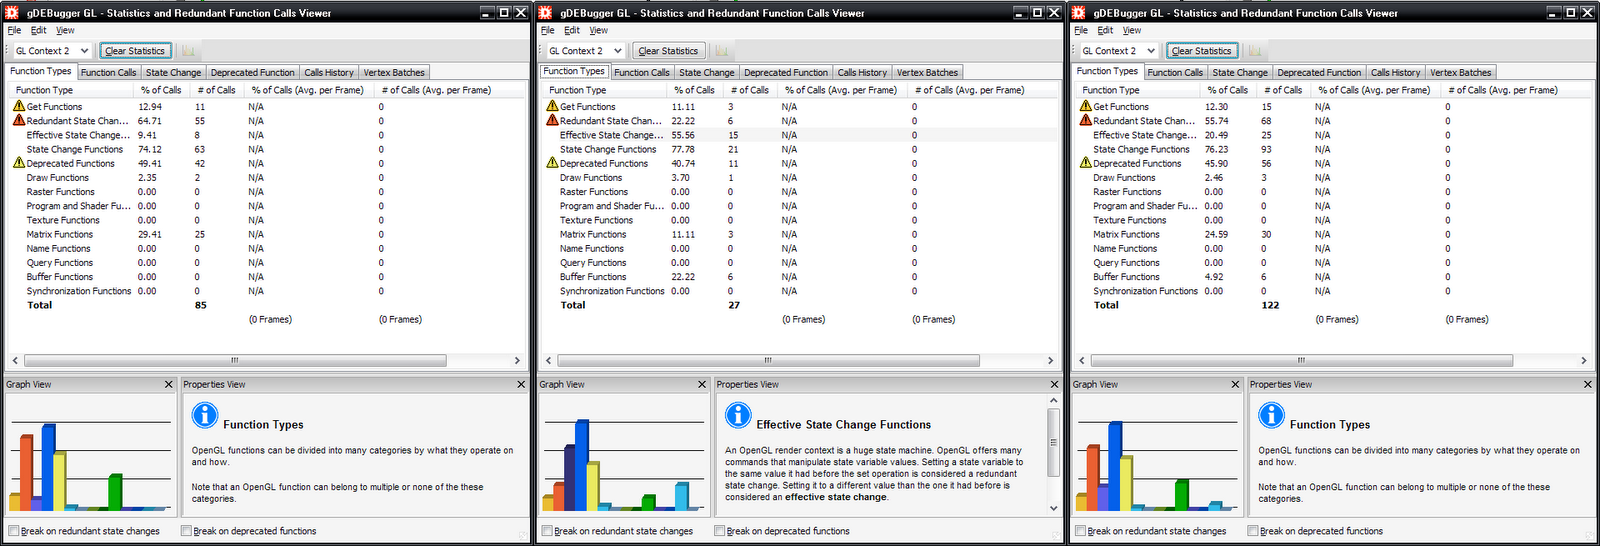Click Deprecated Functions warning icon in middle window
1600x546 pixels.
point(552,163)
